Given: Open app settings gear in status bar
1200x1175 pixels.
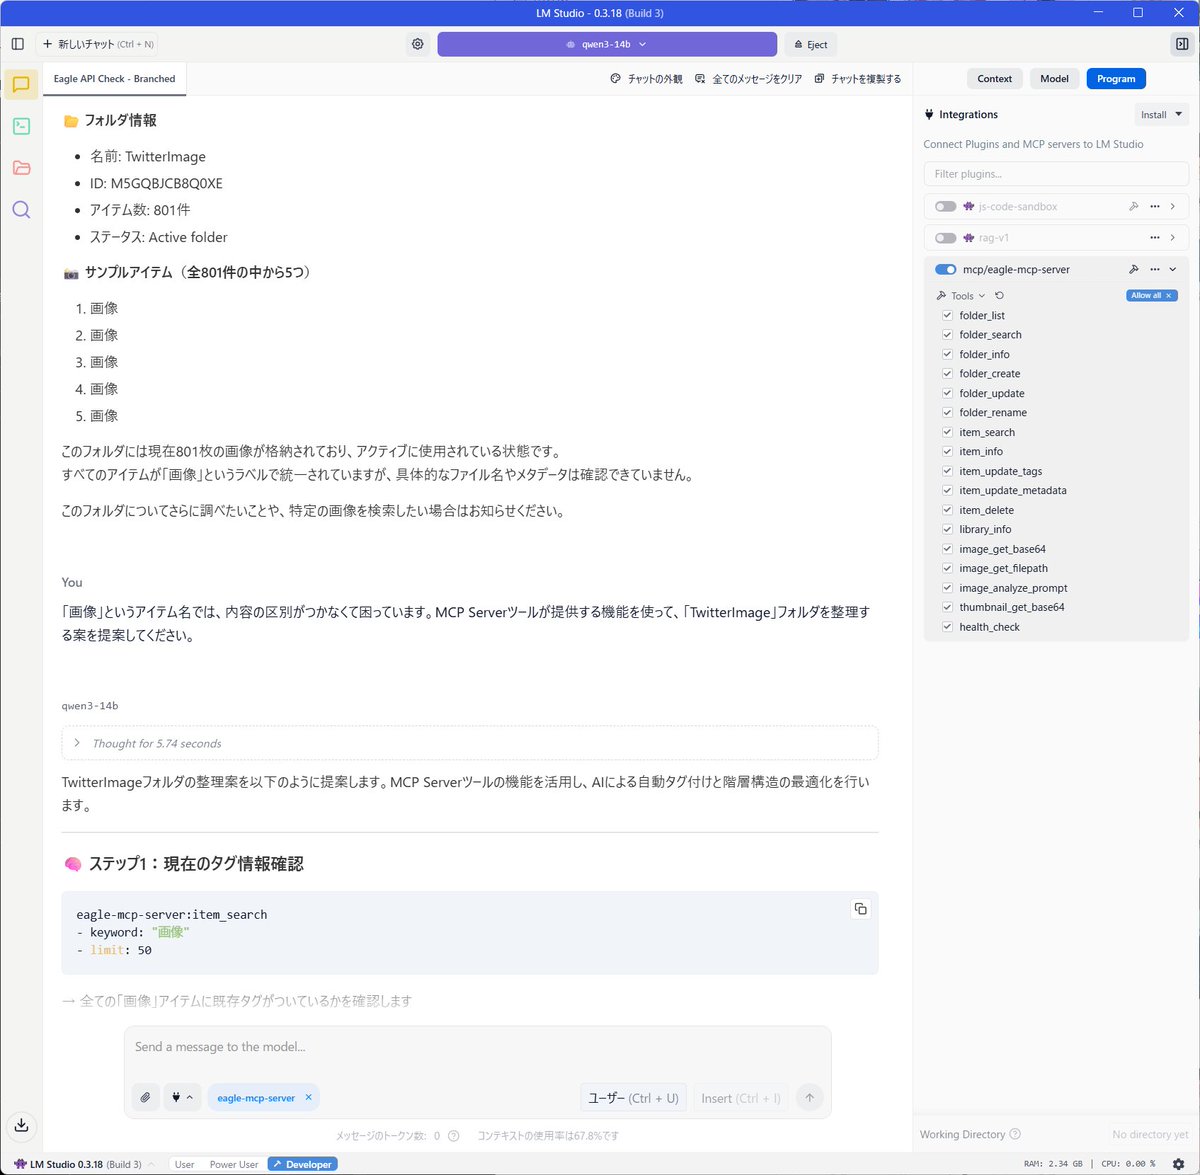Looking at the screenshot, I should click(1179, 1164).
